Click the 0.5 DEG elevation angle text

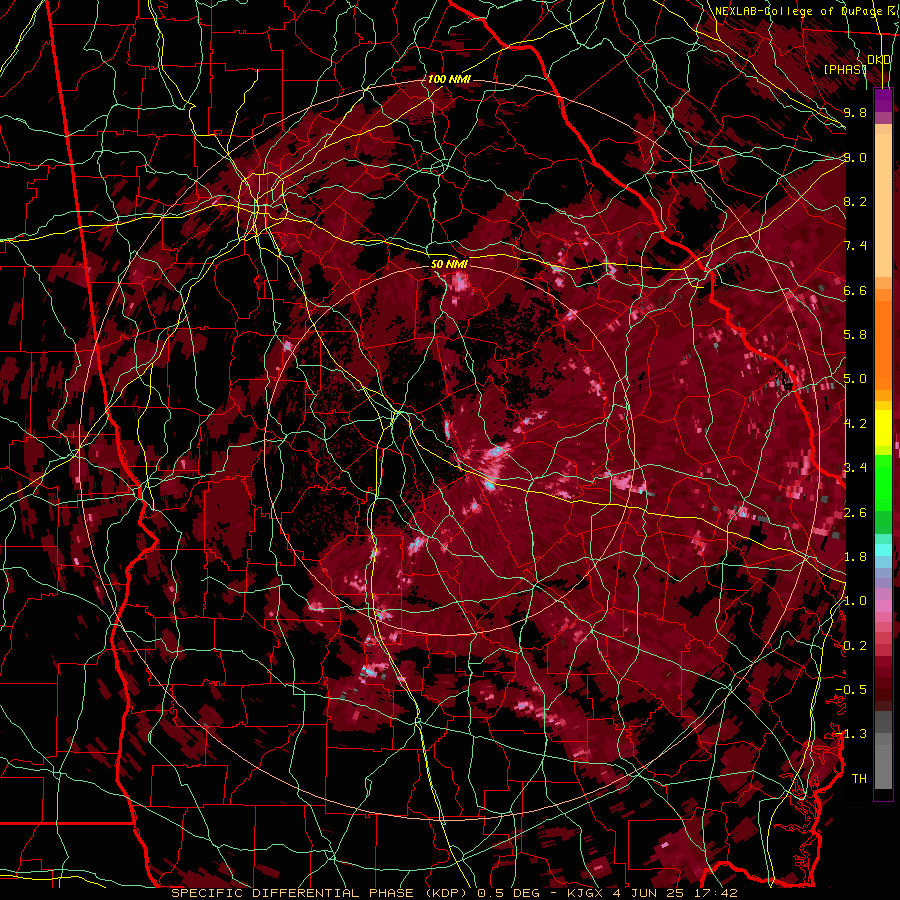pyautogui.click(x=508, y=893)
